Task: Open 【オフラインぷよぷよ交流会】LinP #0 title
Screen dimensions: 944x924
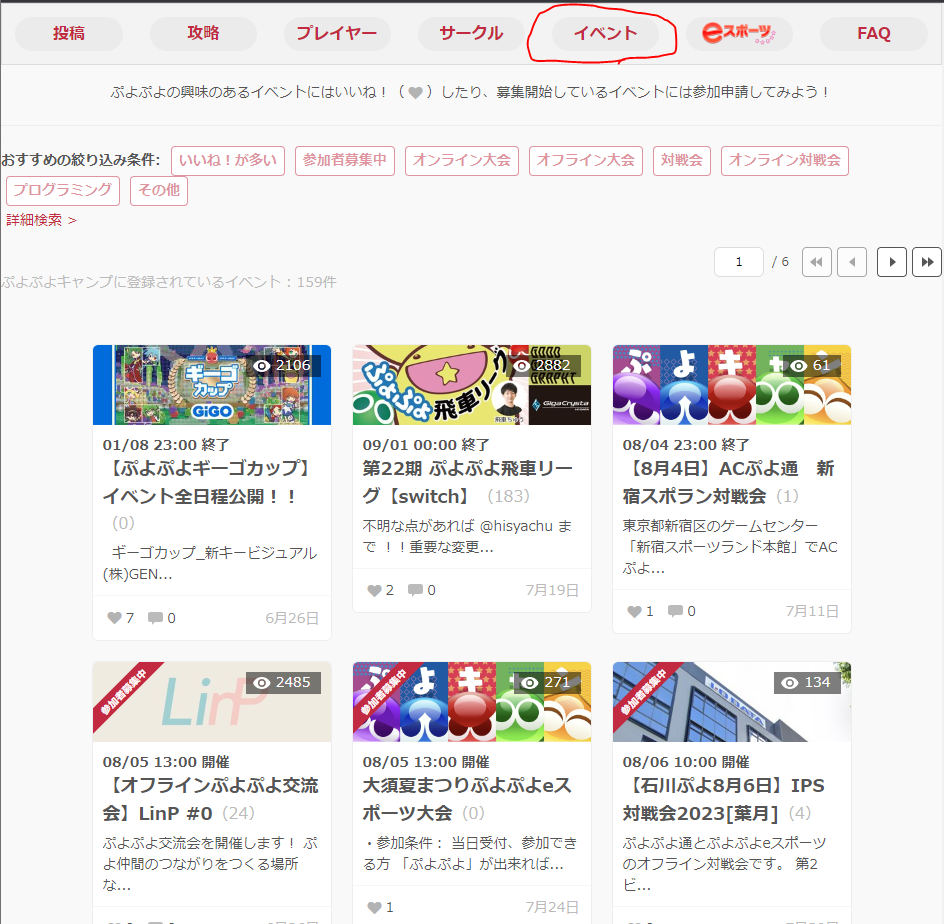Action: pos(210,799)
